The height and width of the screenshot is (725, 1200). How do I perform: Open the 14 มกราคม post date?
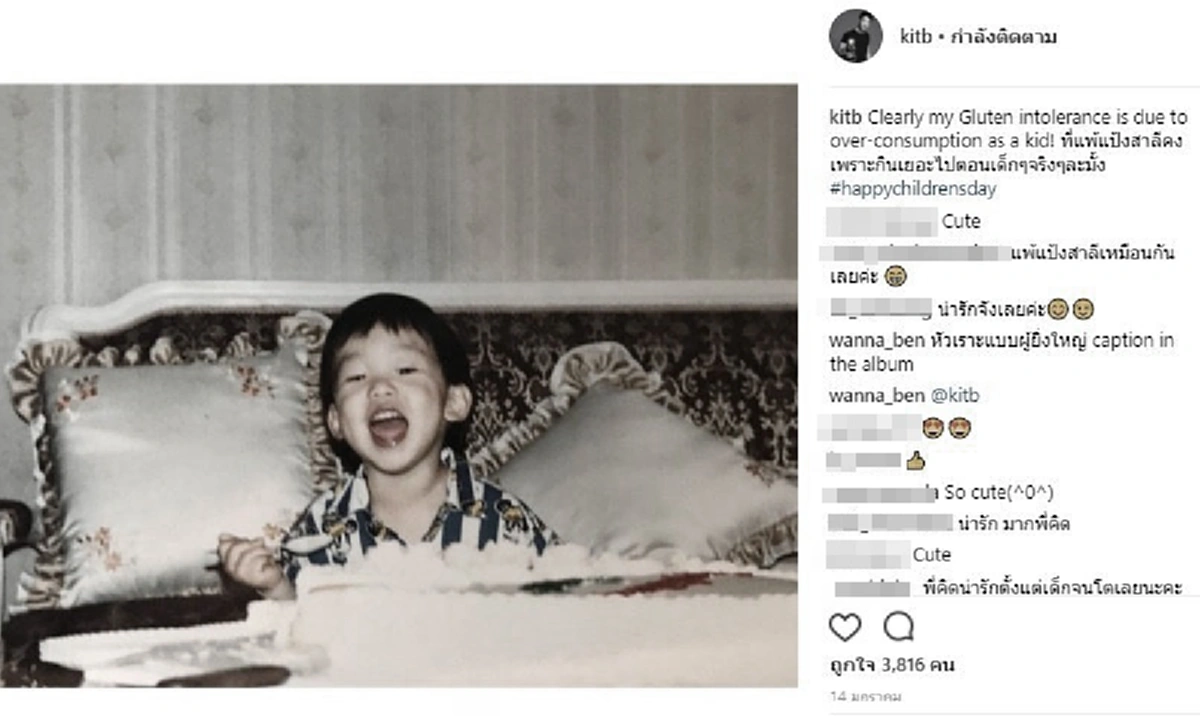[866, 696]
